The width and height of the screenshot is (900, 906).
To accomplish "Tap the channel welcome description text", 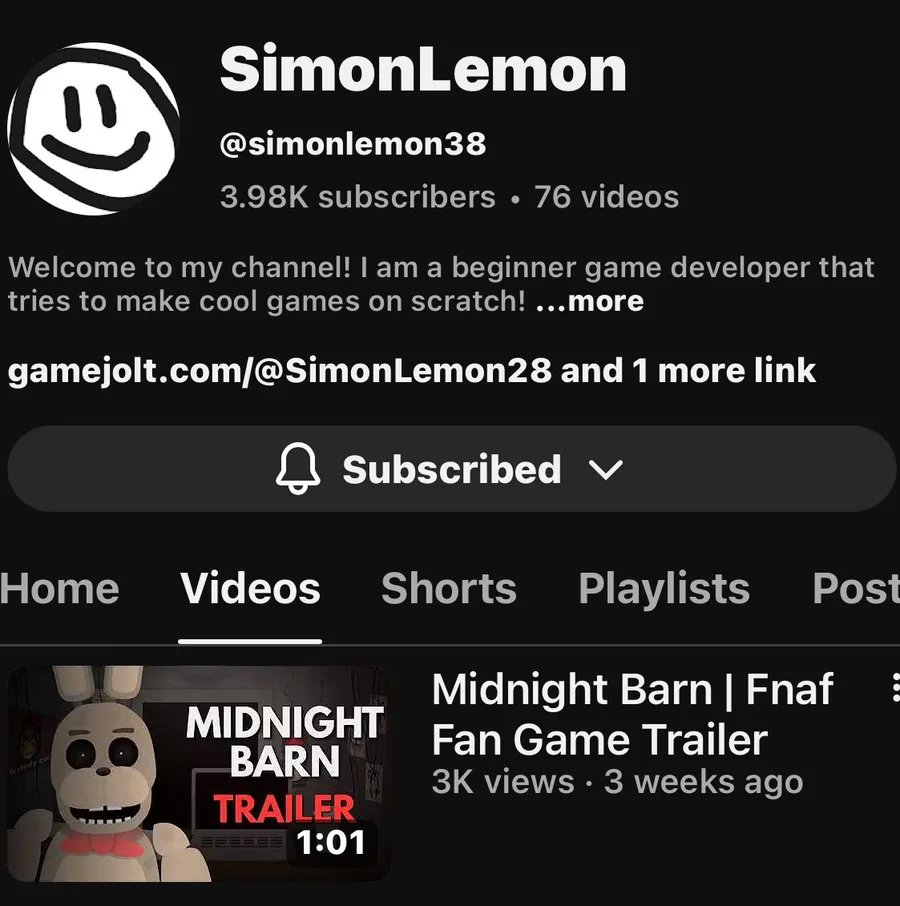I will [x=441, y=284].
